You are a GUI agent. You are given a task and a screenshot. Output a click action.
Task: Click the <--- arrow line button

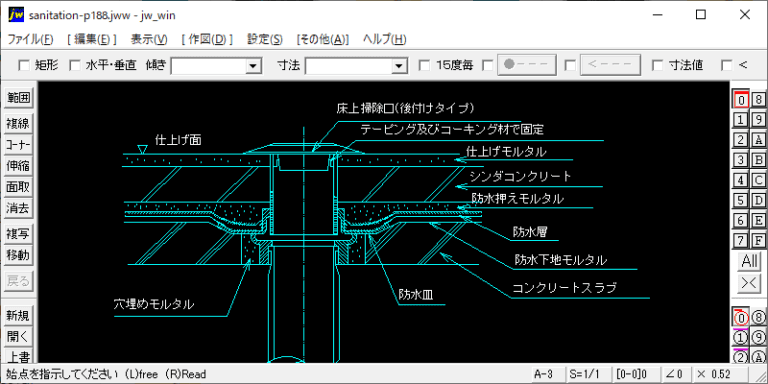(610, 65)
